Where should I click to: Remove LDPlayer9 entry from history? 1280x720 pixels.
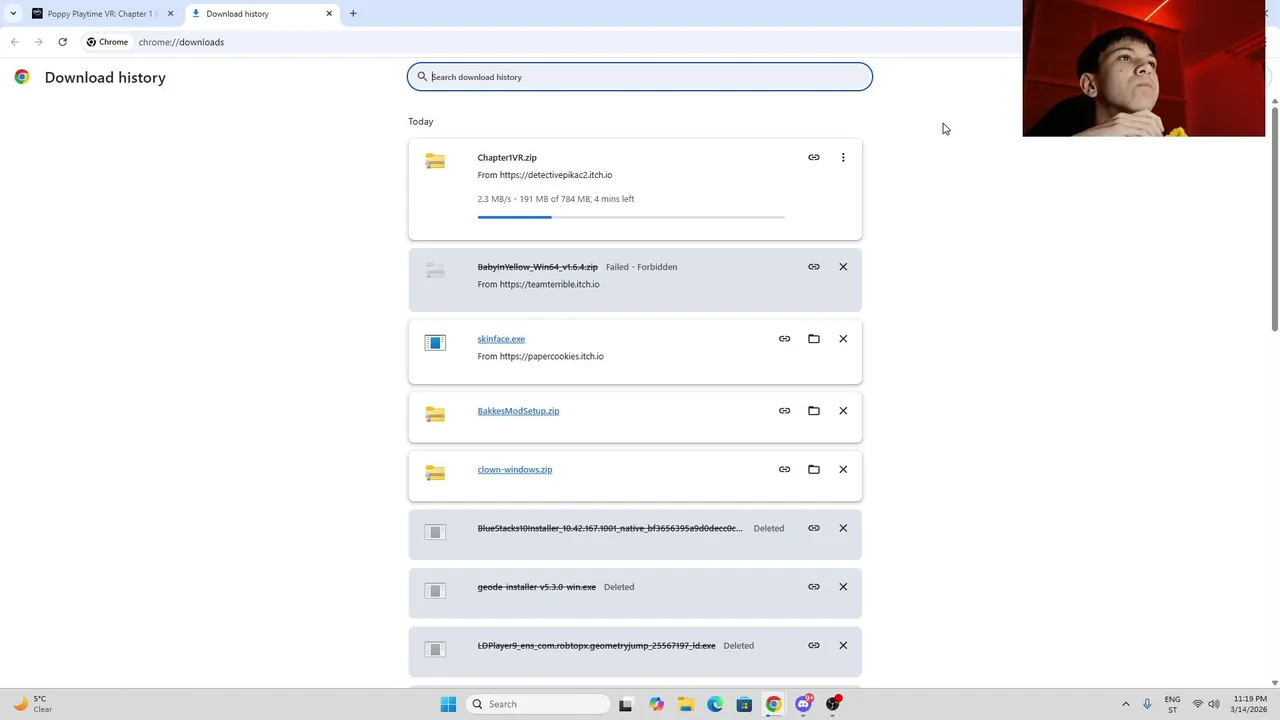[843, 646]
